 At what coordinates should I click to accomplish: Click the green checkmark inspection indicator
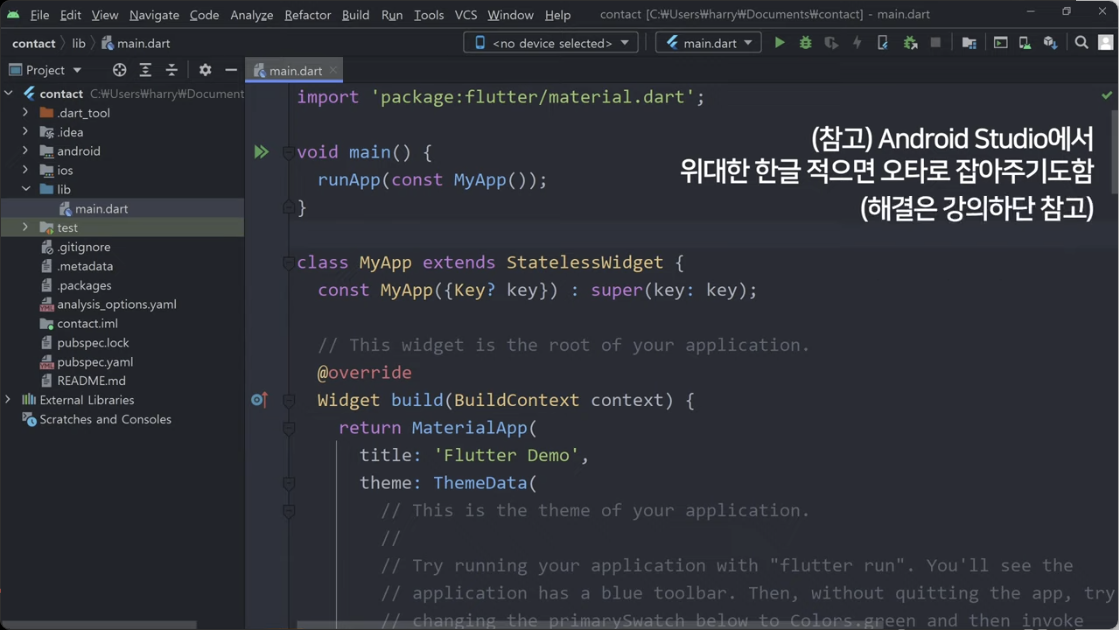point(1106,96)
